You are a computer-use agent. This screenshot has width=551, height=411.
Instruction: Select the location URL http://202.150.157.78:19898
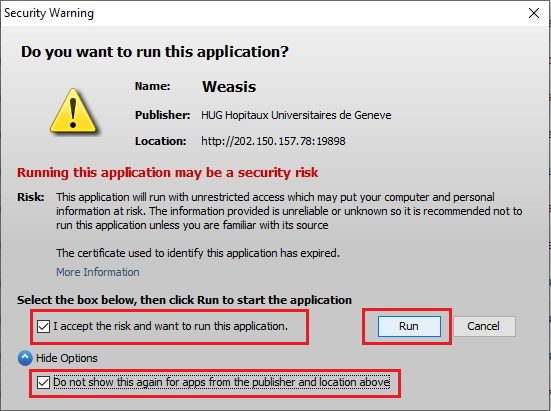coord(273,141)
